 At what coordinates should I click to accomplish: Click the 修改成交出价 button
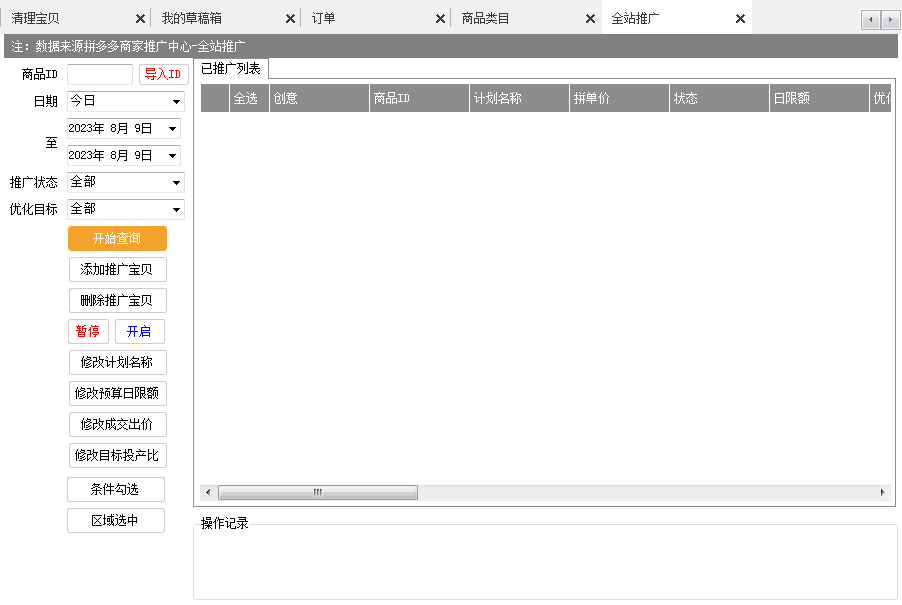[117, 424]
